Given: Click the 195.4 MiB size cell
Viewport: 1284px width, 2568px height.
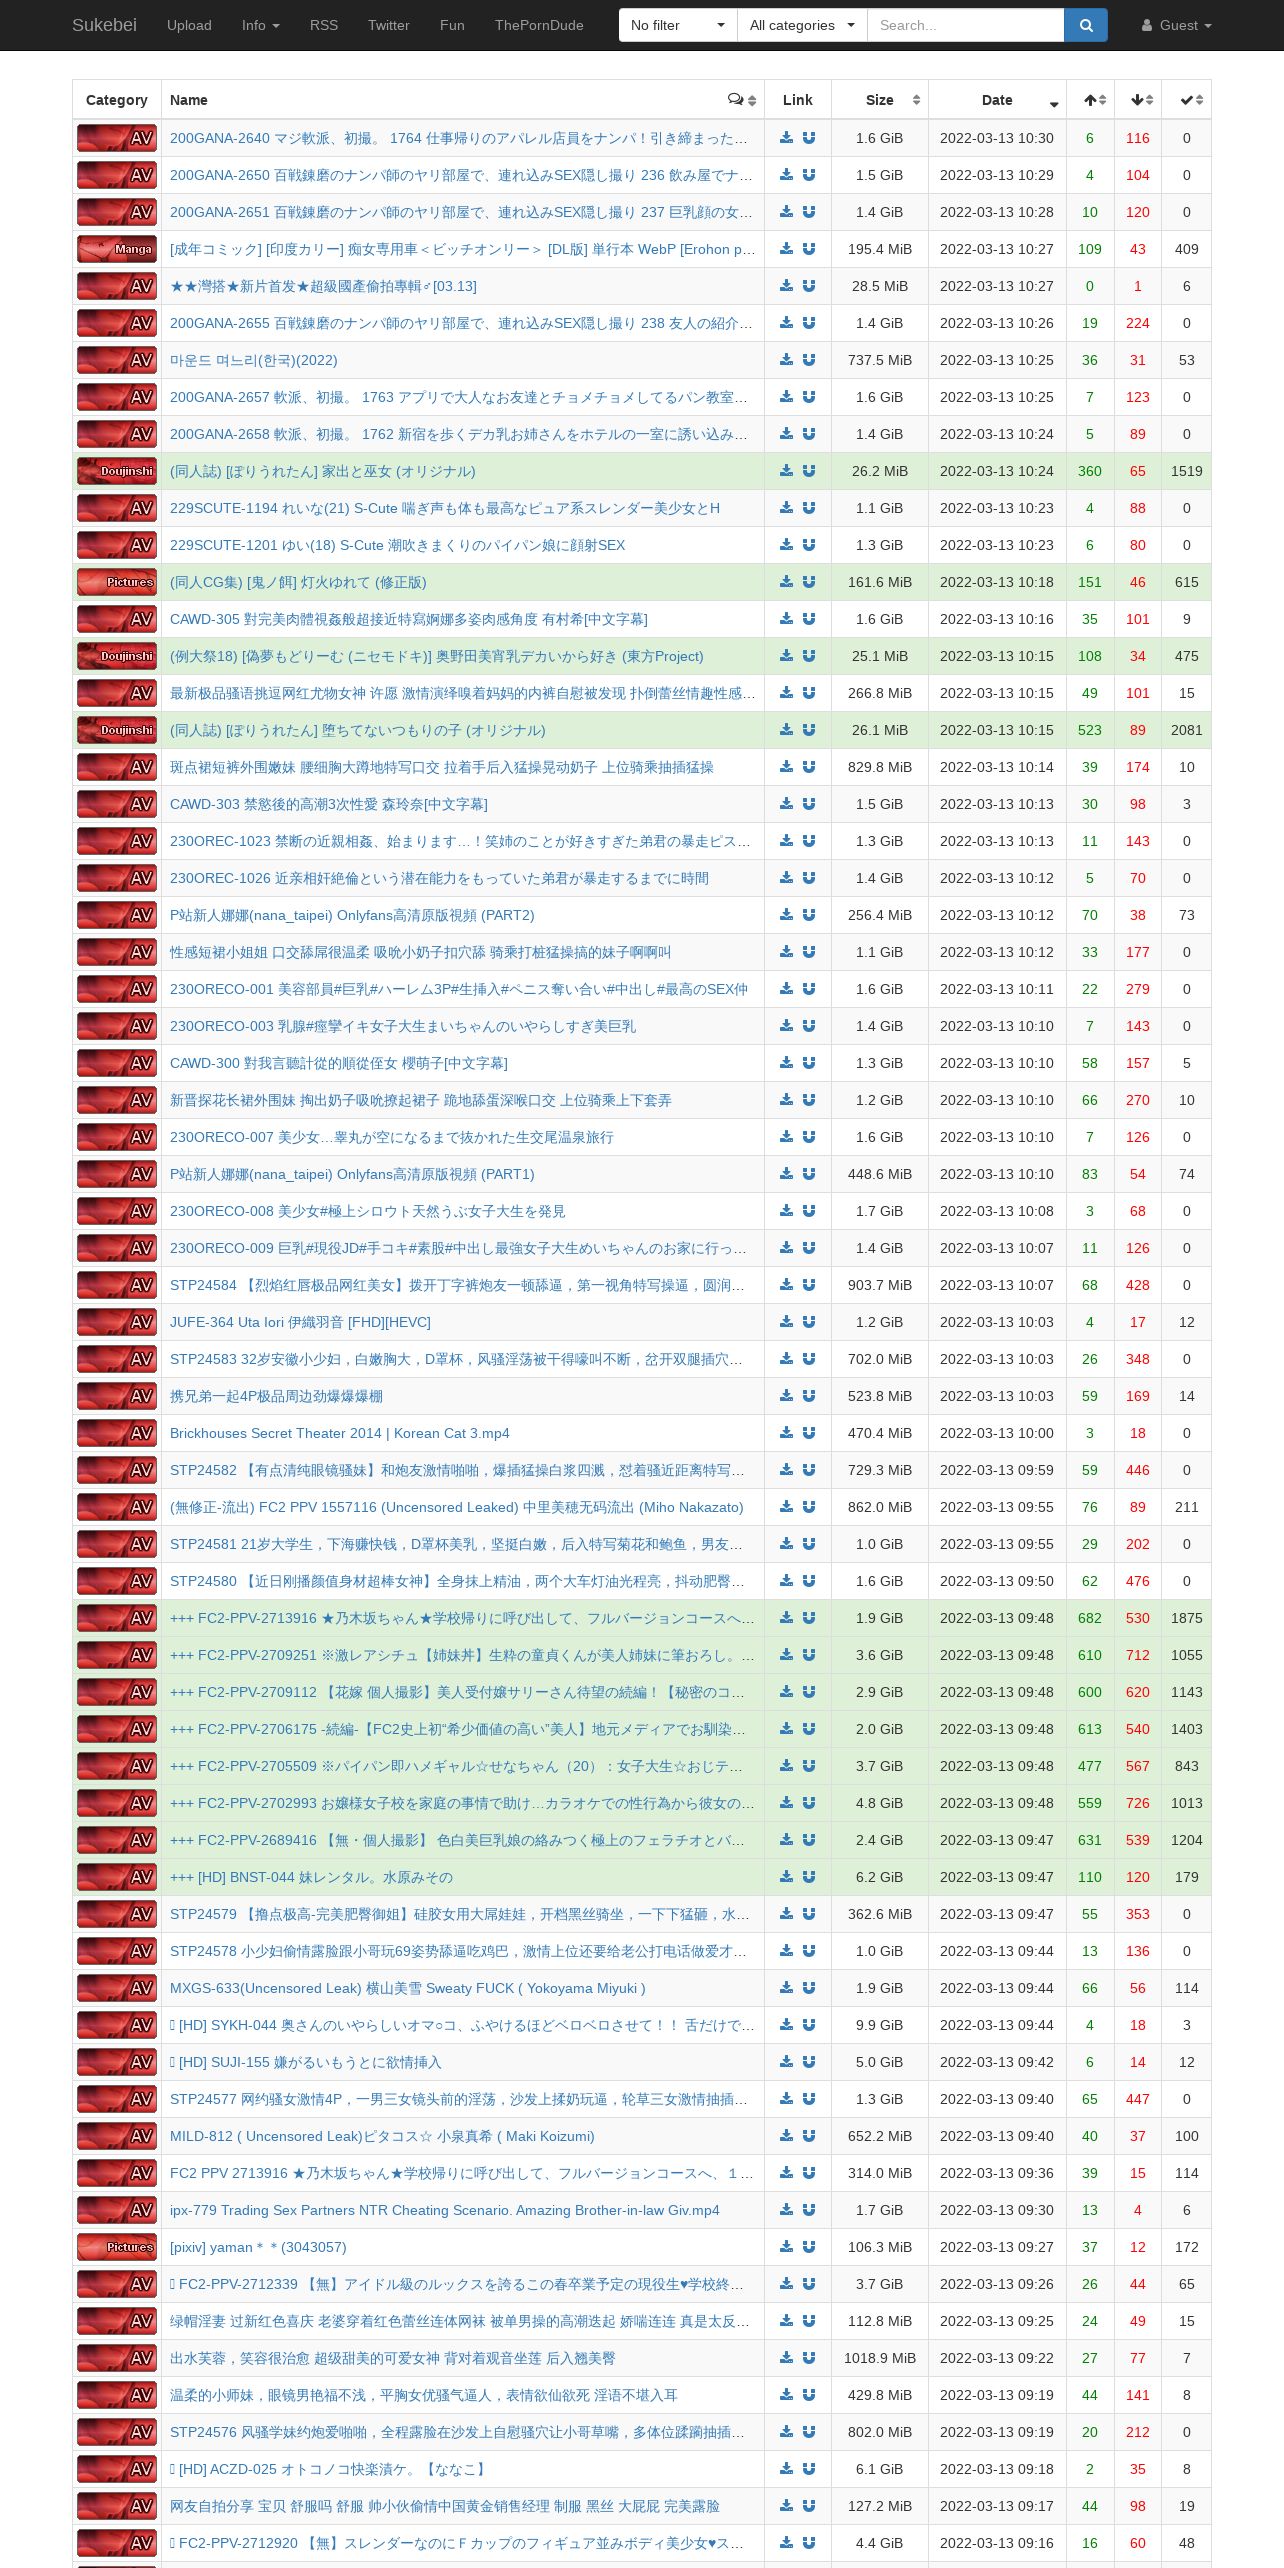Looking at the screenshot, I should [x=880, y=249].
